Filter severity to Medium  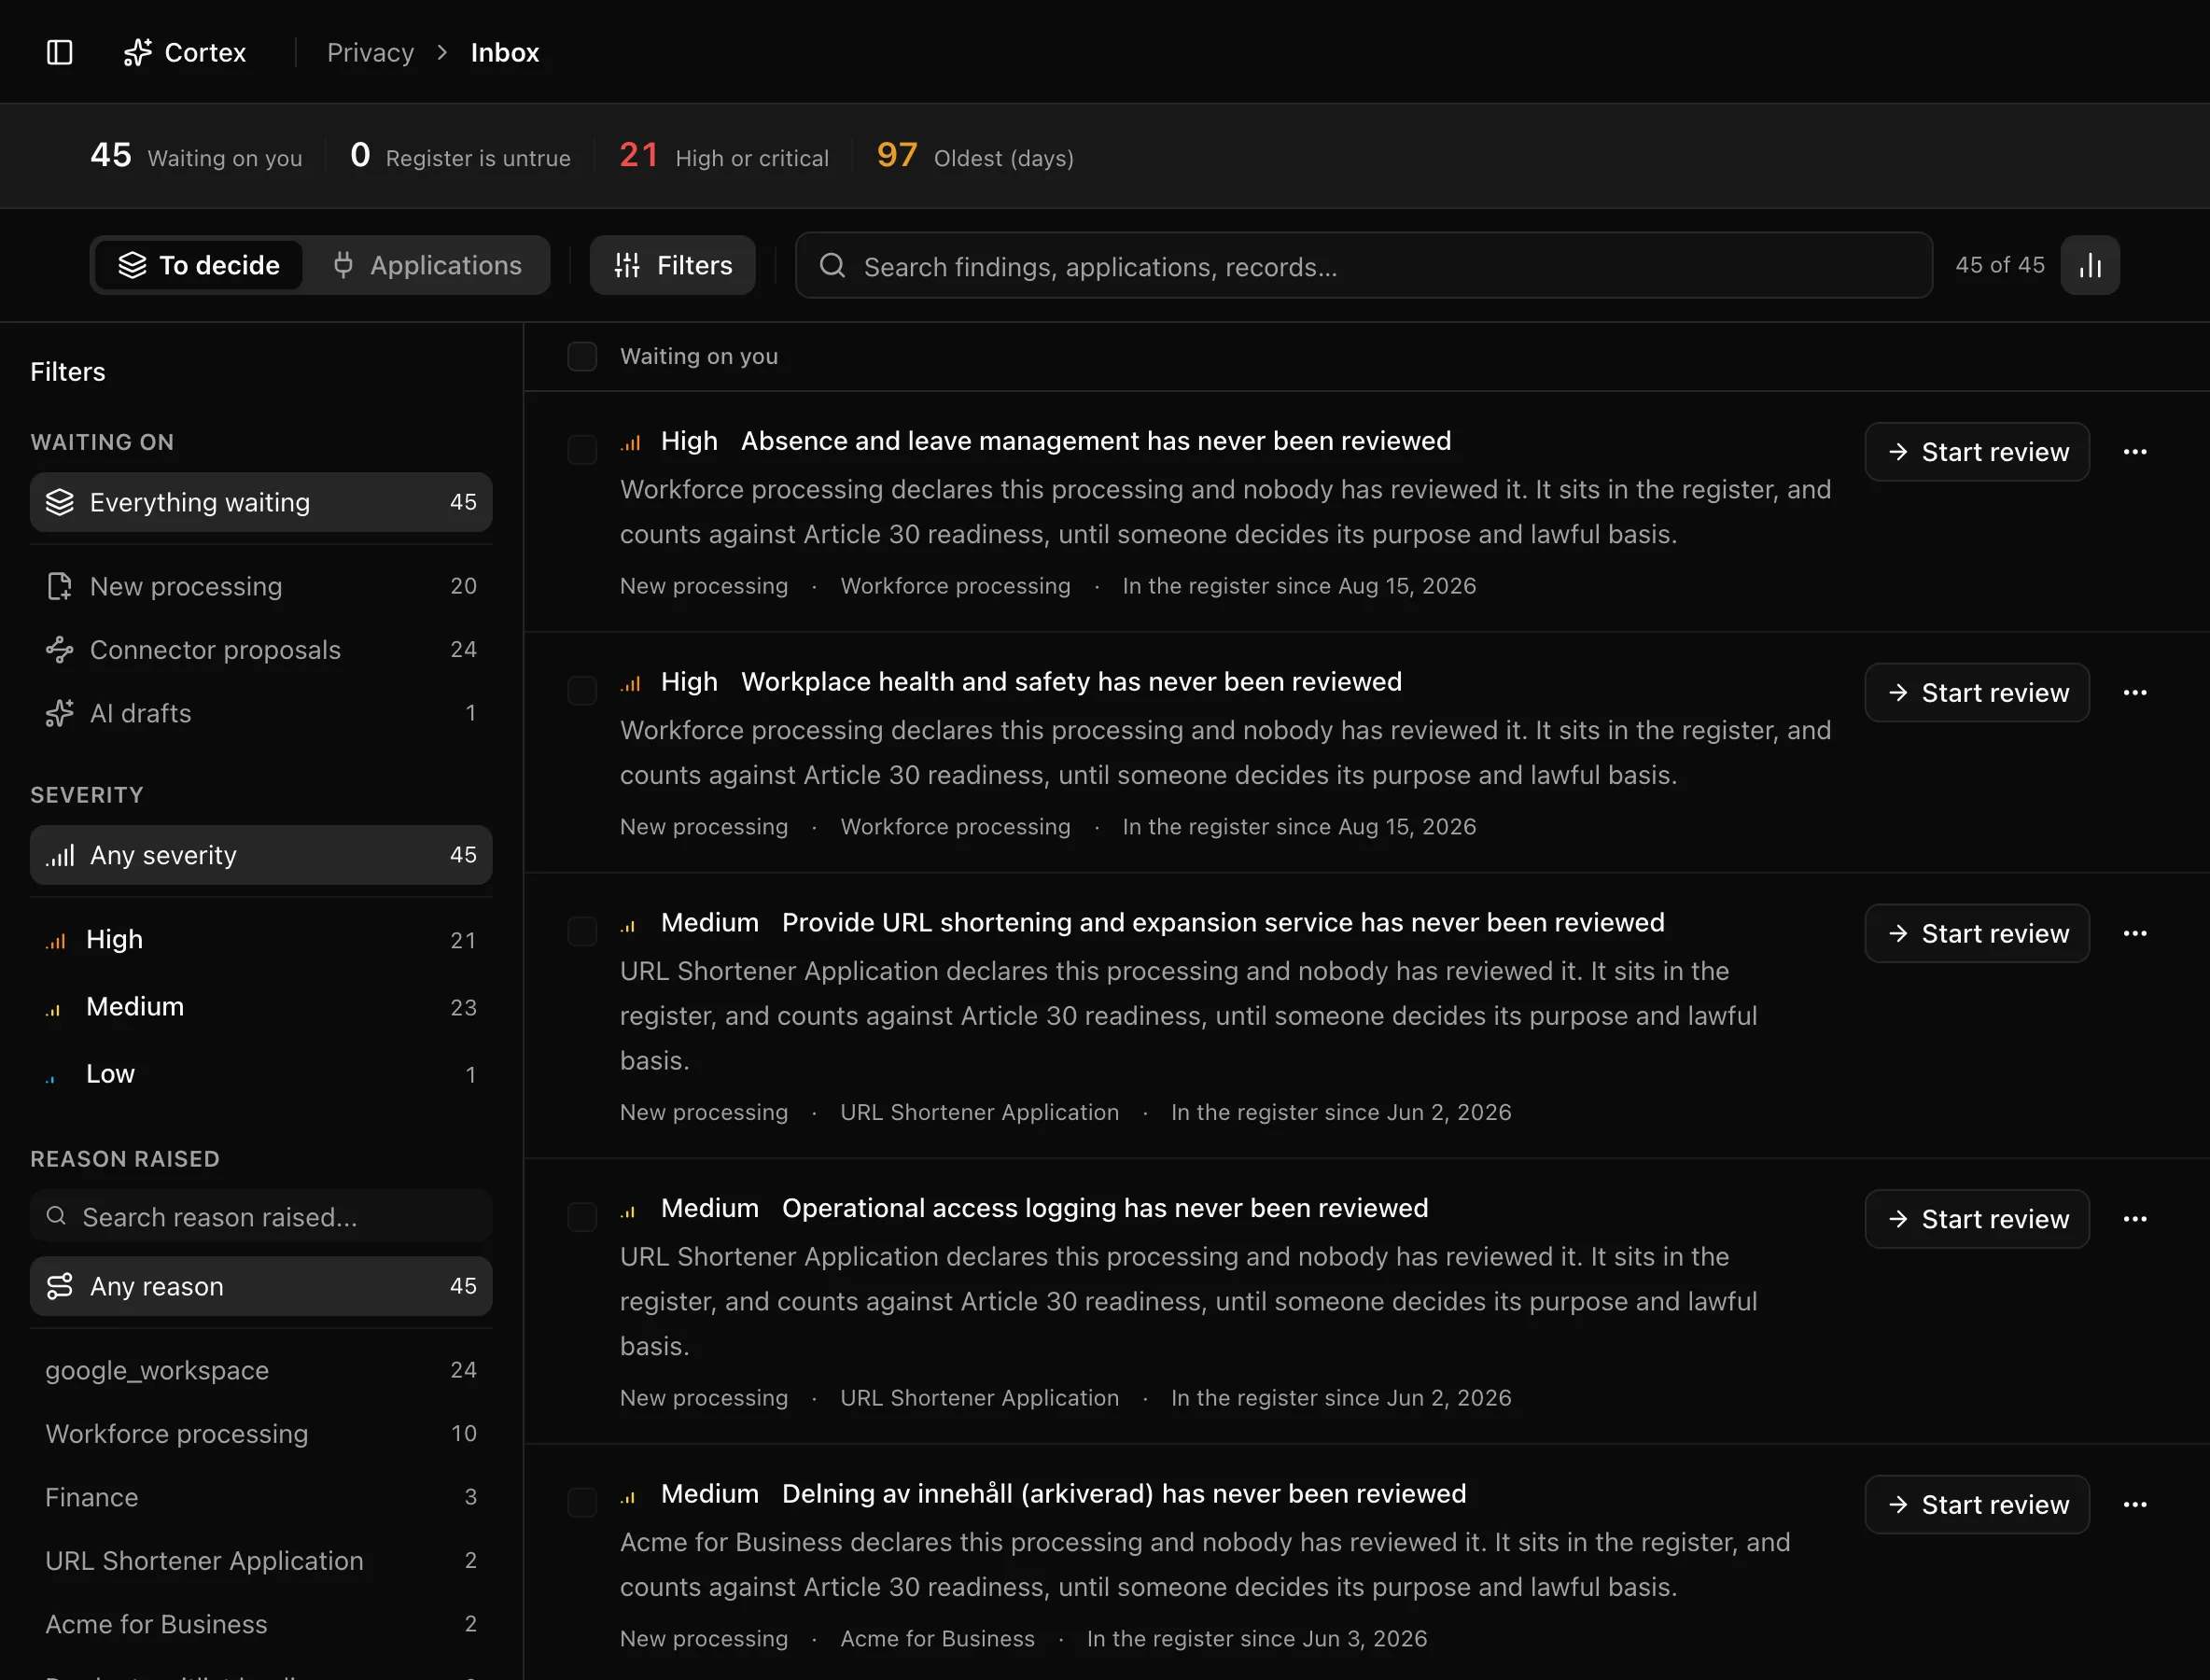click(261, 1007)
